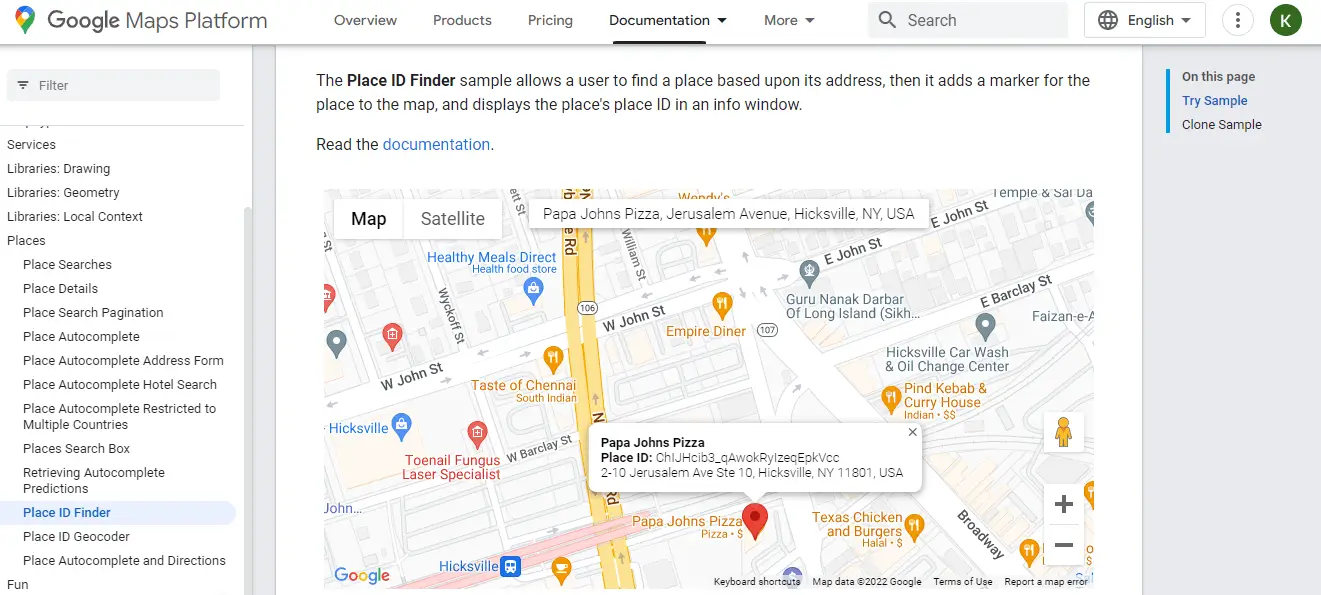Open the vertical dots more-options menu
The image size is (1321, 595).
point(1238,20)
